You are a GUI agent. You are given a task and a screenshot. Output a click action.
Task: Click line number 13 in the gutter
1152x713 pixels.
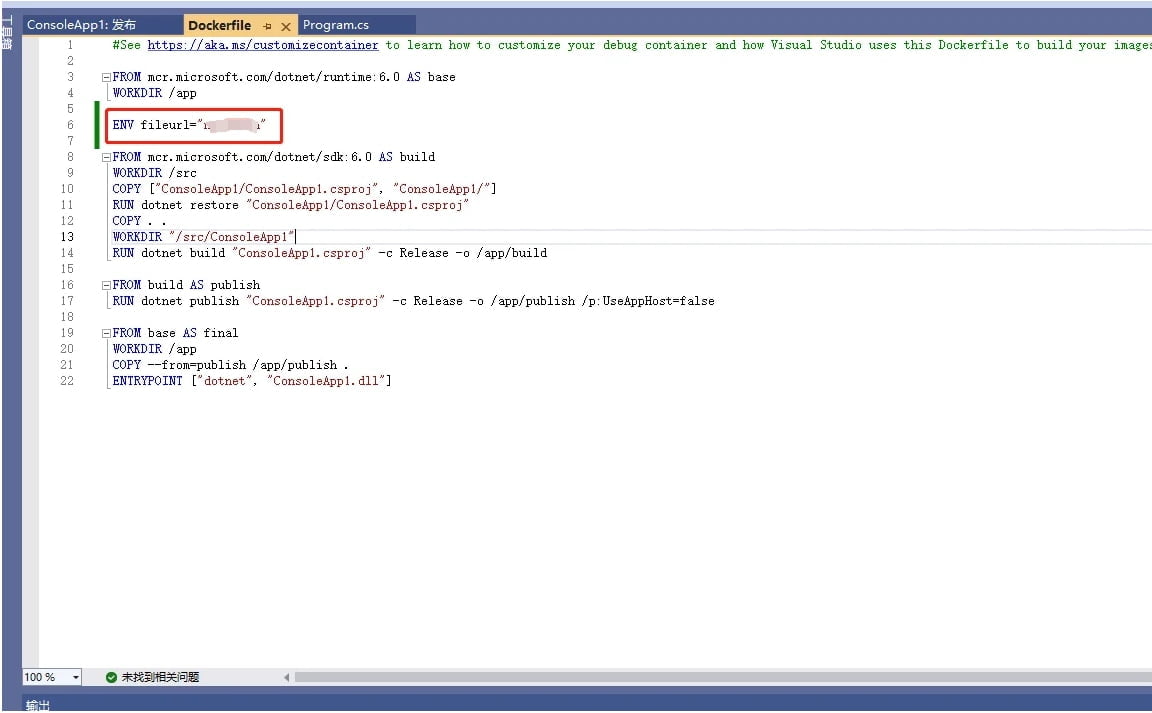pos(67,237)
